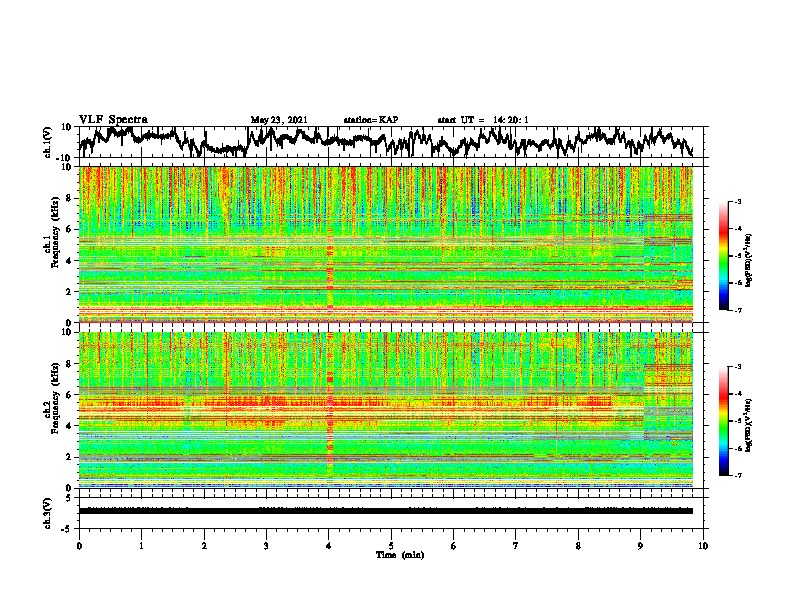Click the ch.2 spectrogram color scale bar
Viewport: 792px width, 612px height.
tap(724, 421)
